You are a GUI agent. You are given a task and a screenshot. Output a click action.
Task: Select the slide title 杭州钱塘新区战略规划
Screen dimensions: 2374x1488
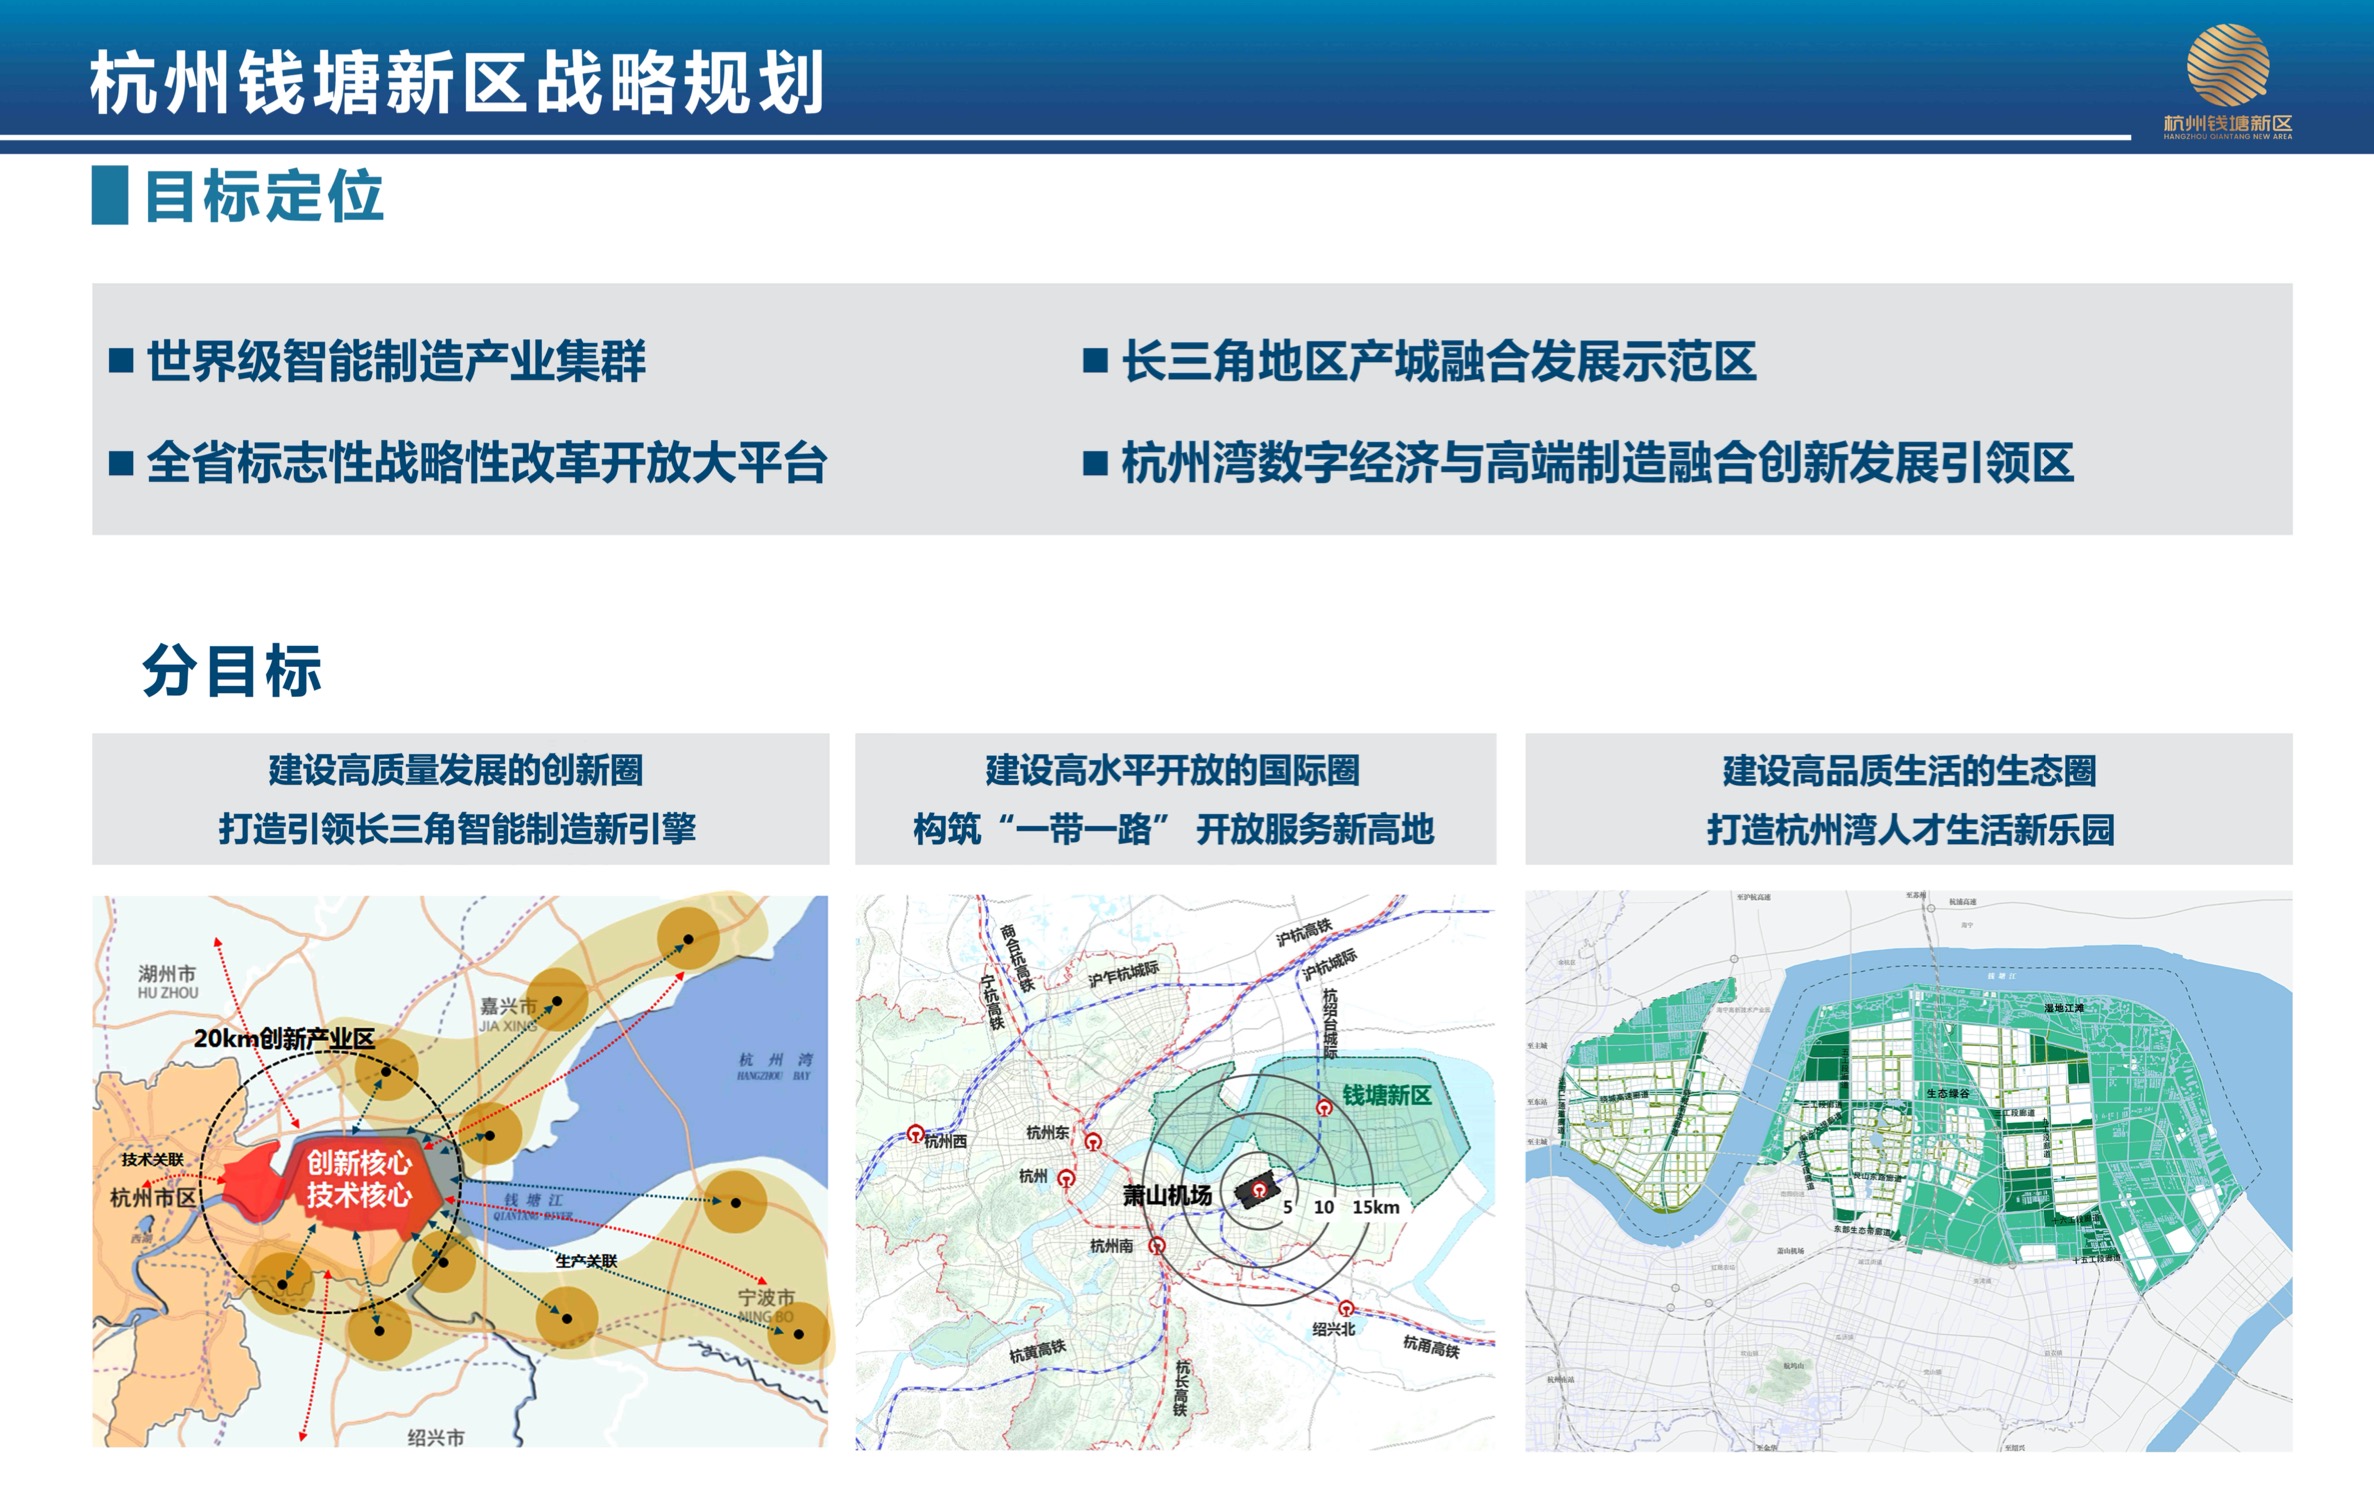457,83
